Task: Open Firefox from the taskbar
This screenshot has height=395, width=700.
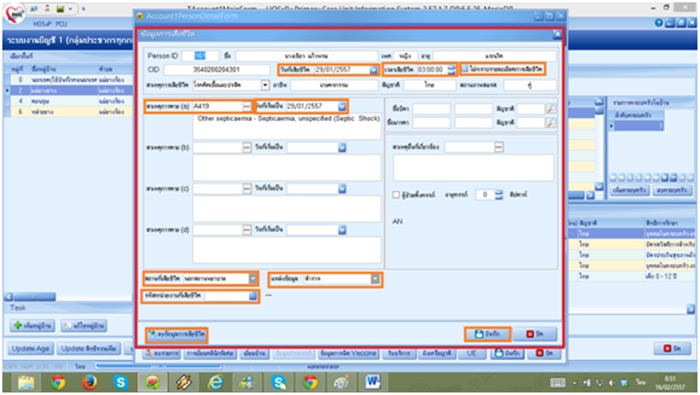Action: coord(89,383)
